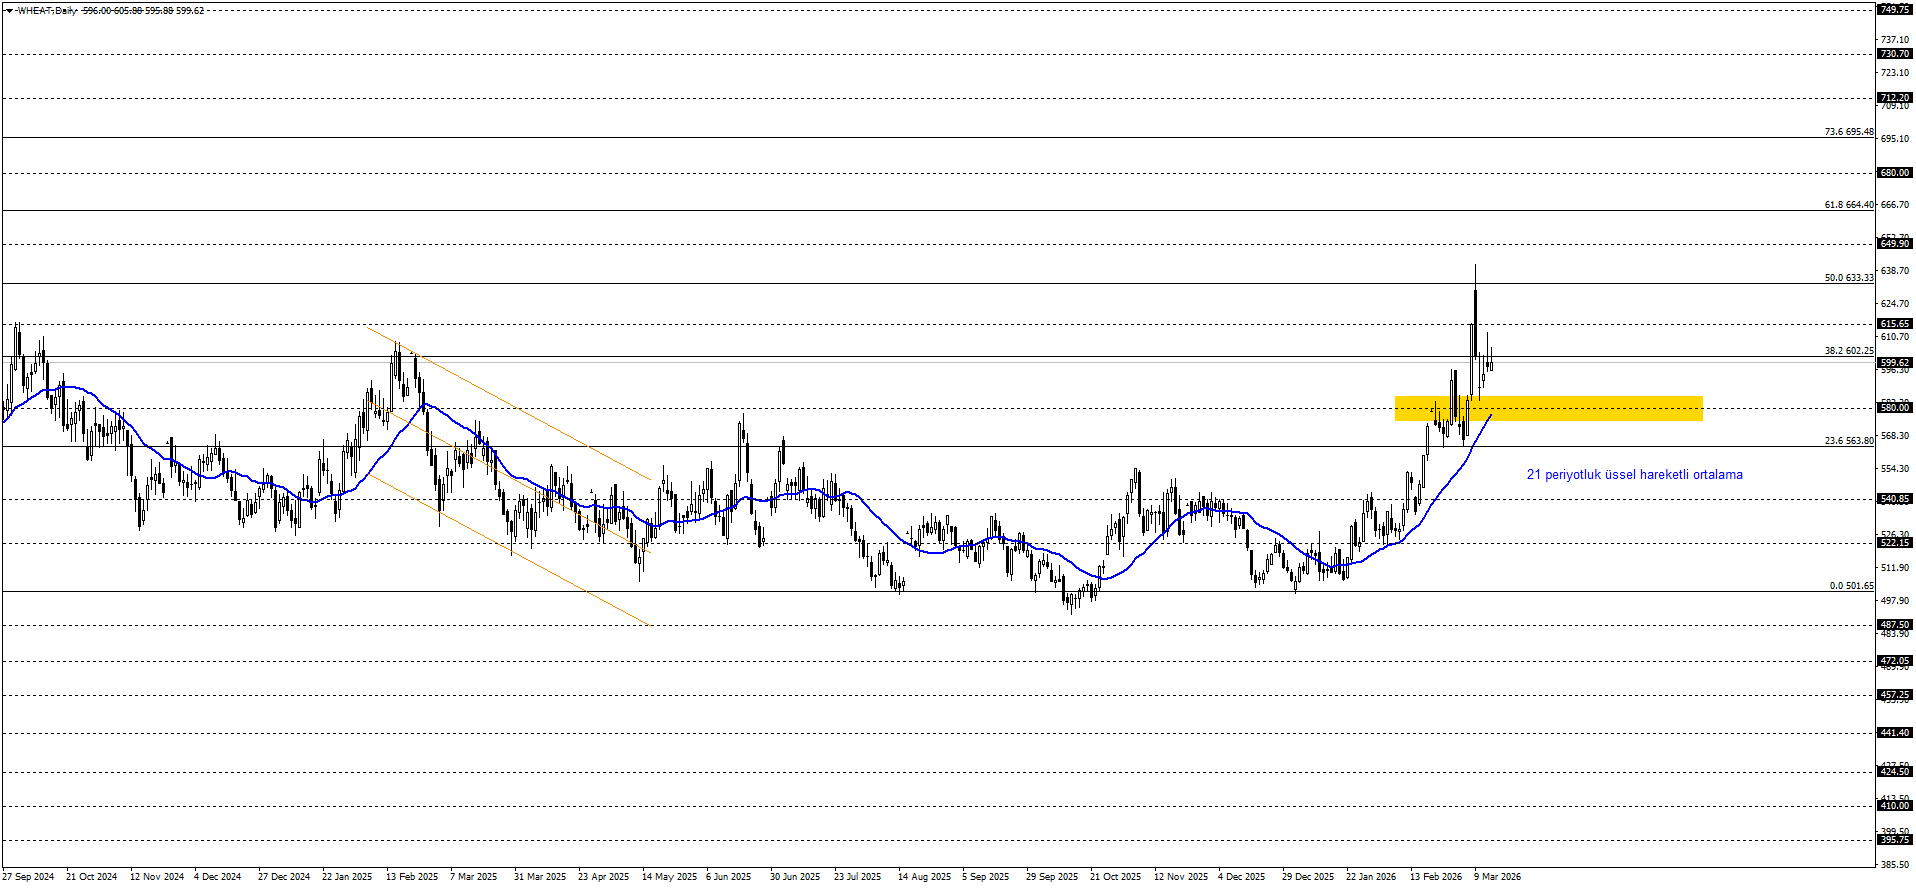Click the WHEAT,Daily chart title text
This screenshot has width=1916, height=888.
(x=47, y=11)
